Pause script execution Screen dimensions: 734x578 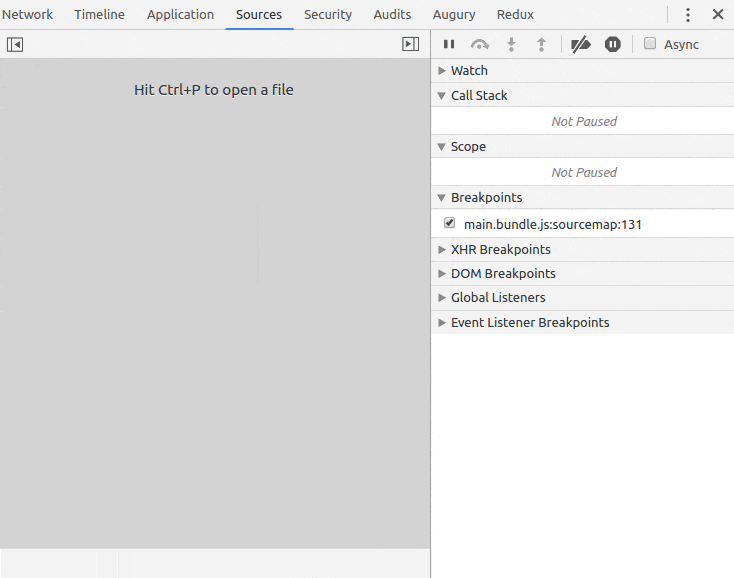coord(449,44)
